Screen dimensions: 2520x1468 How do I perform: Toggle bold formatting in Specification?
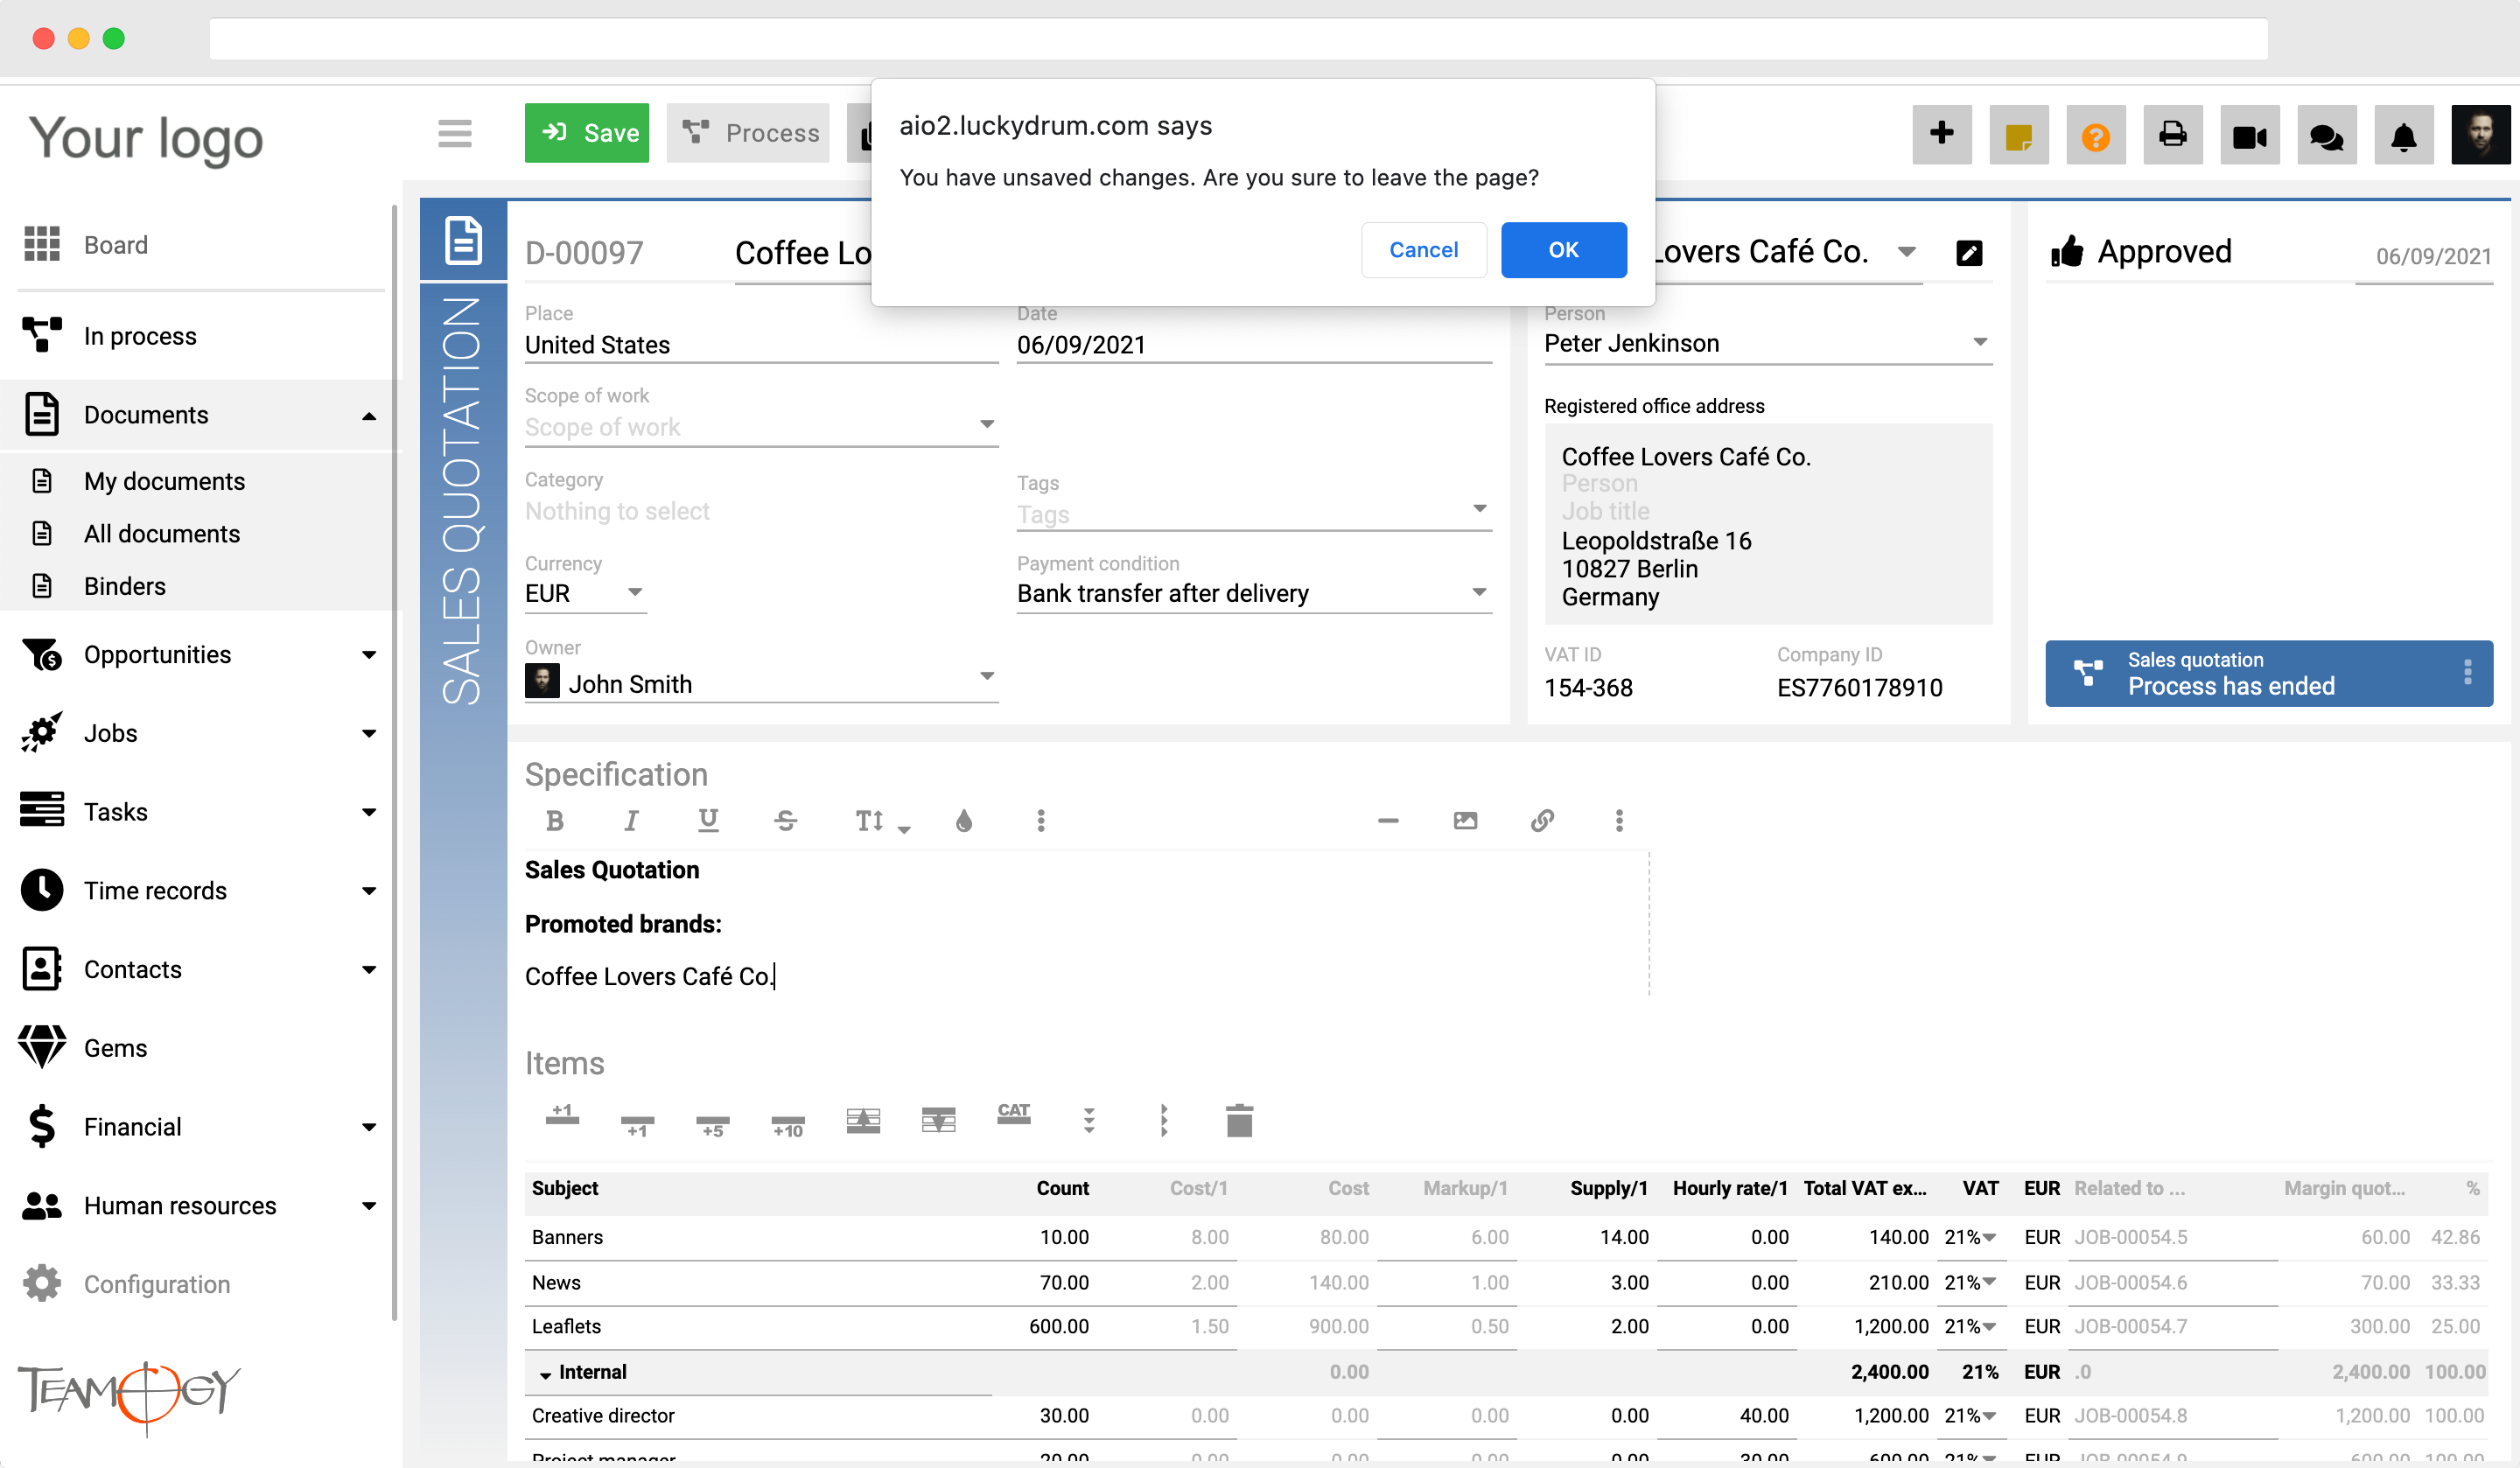pos(555,820)
